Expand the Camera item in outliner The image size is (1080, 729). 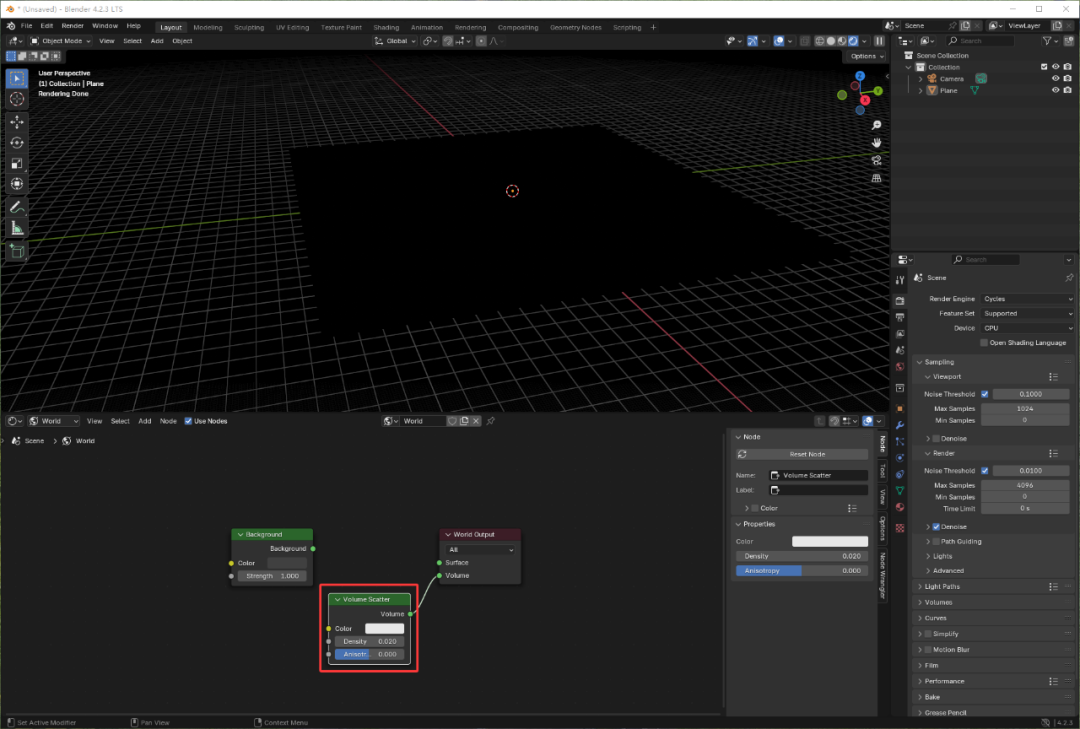coord(920,79)
